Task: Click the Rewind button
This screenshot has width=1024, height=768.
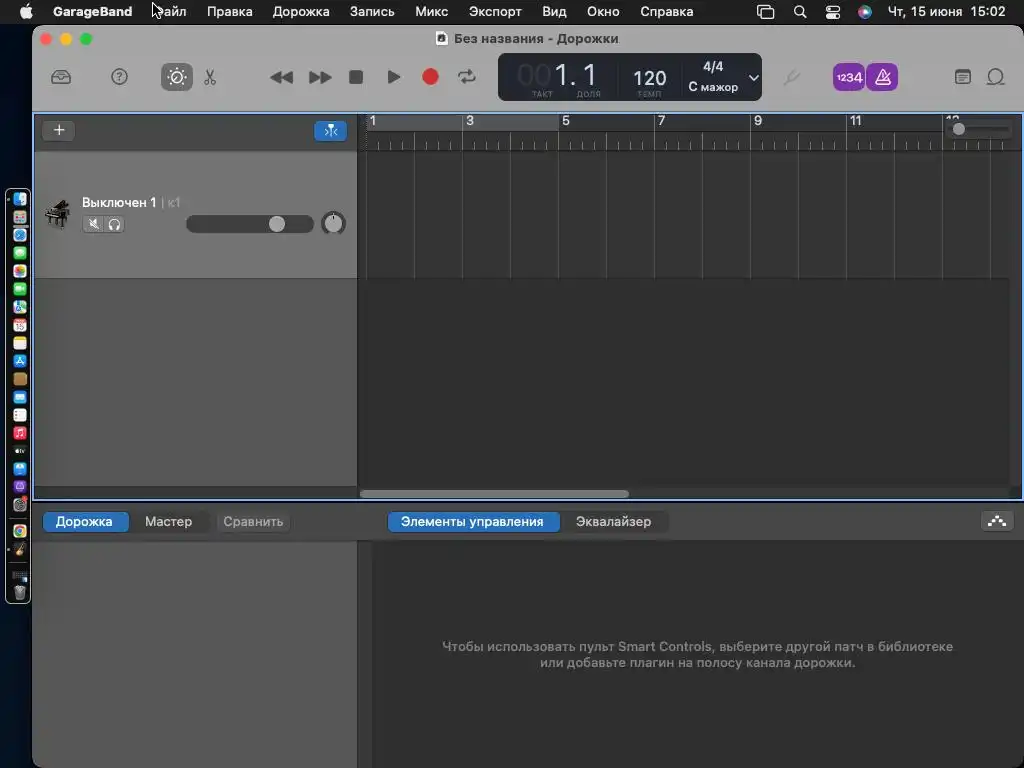Action: [x=281, y=77]
